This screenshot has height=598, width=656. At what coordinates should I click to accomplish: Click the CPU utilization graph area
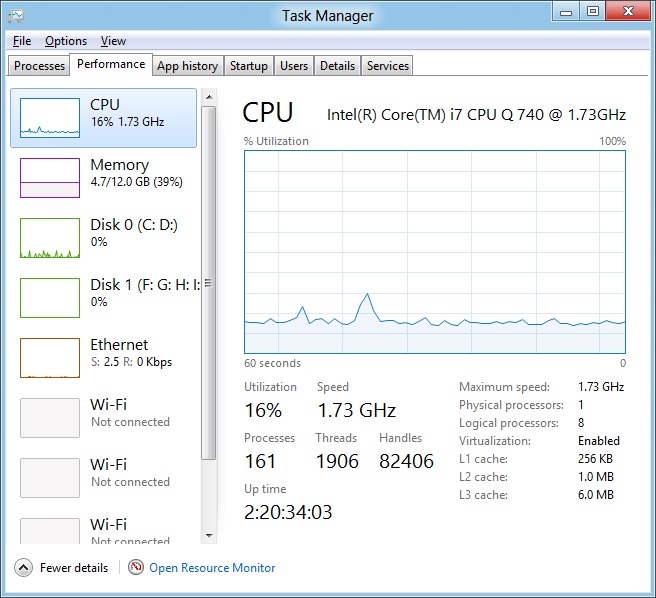(435, 251)
